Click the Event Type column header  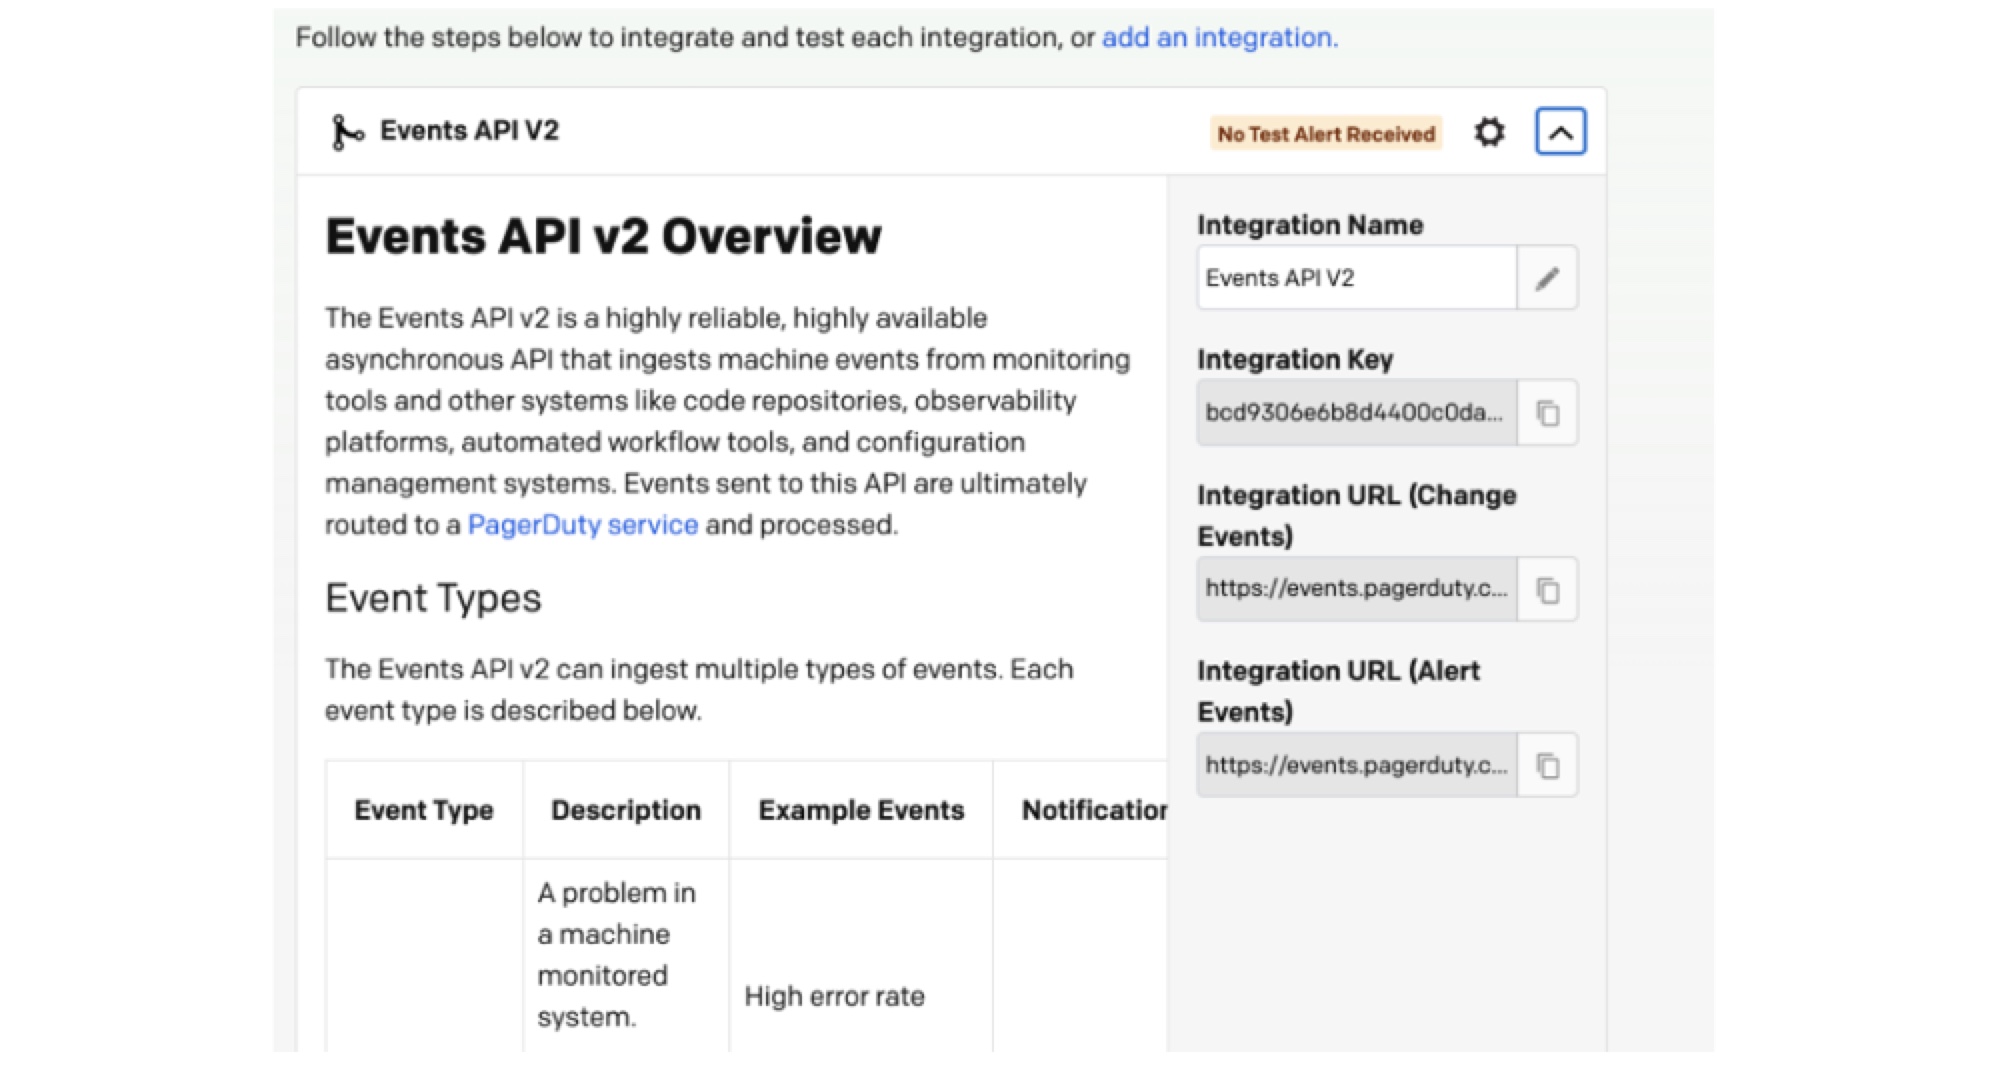pyautogui.click(x=424, y=810)
